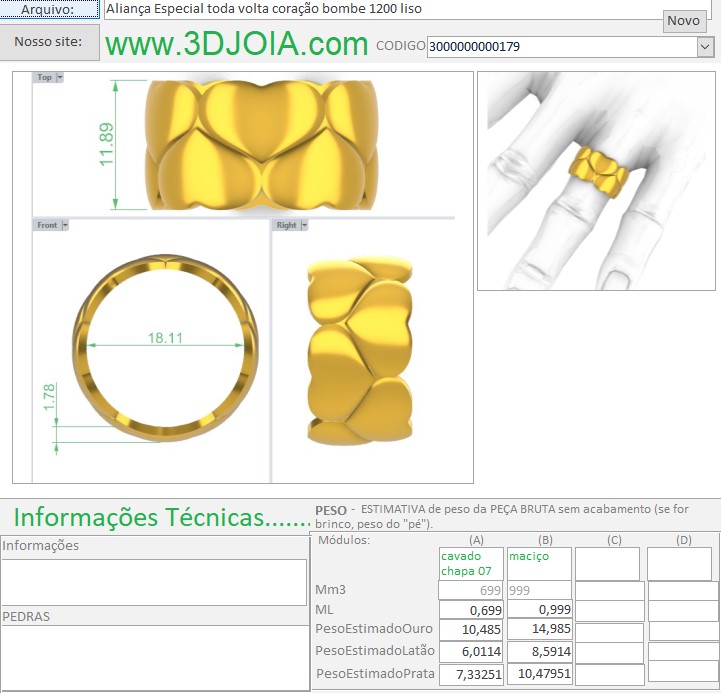Expand the CODIGO combo box arrow
The height and width of the screenshot is (693, 721).
pyautogui.click(x=704, y=46)
